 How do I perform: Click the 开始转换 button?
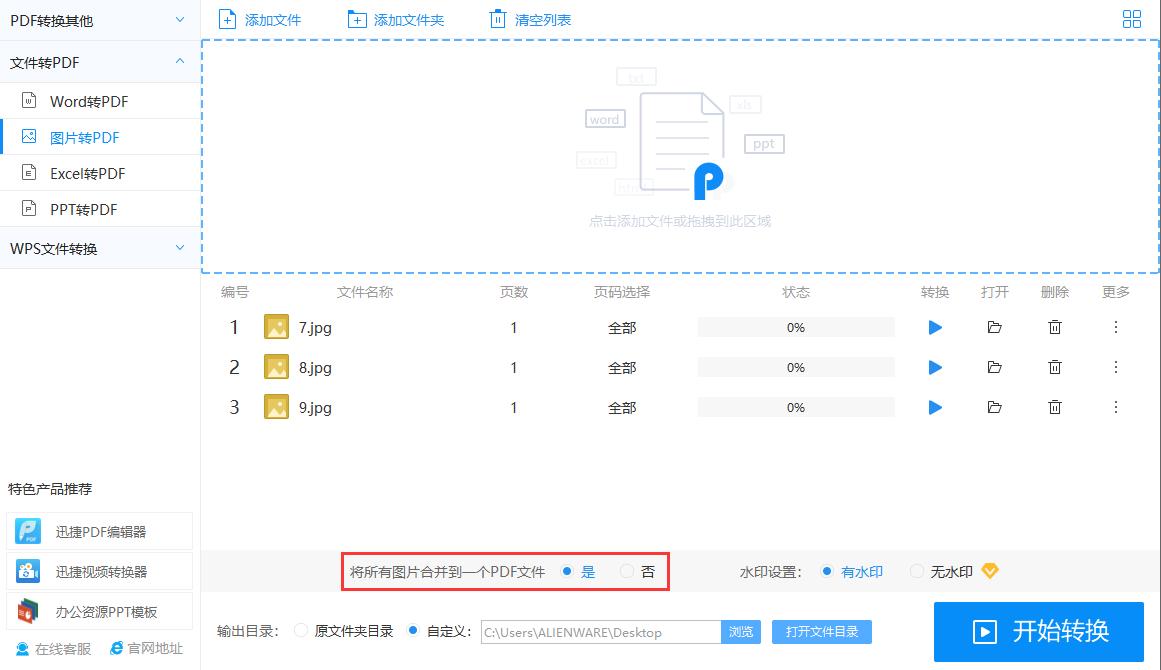pos(1038,631)
